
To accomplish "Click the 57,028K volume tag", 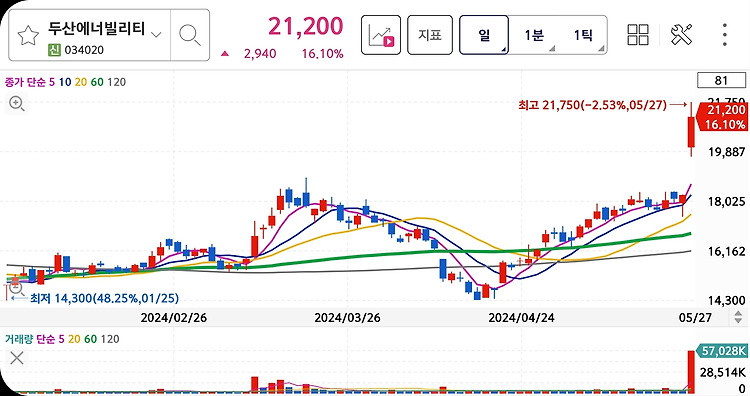I will click(722, 351).
